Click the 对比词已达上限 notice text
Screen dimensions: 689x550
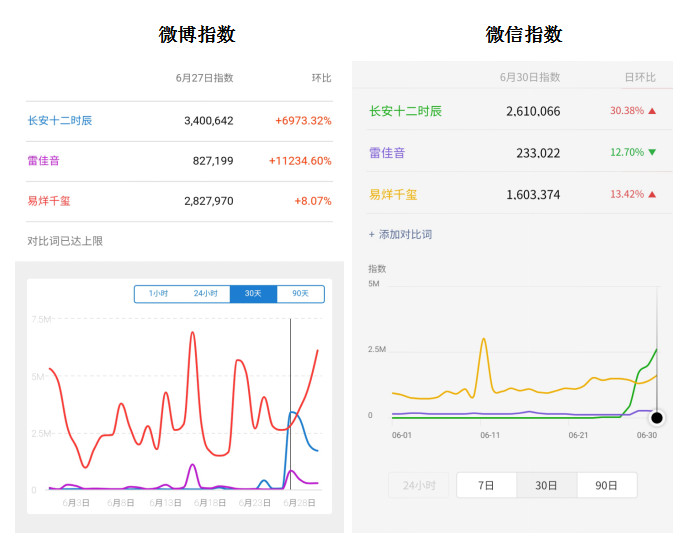click(x=65, y=241)
